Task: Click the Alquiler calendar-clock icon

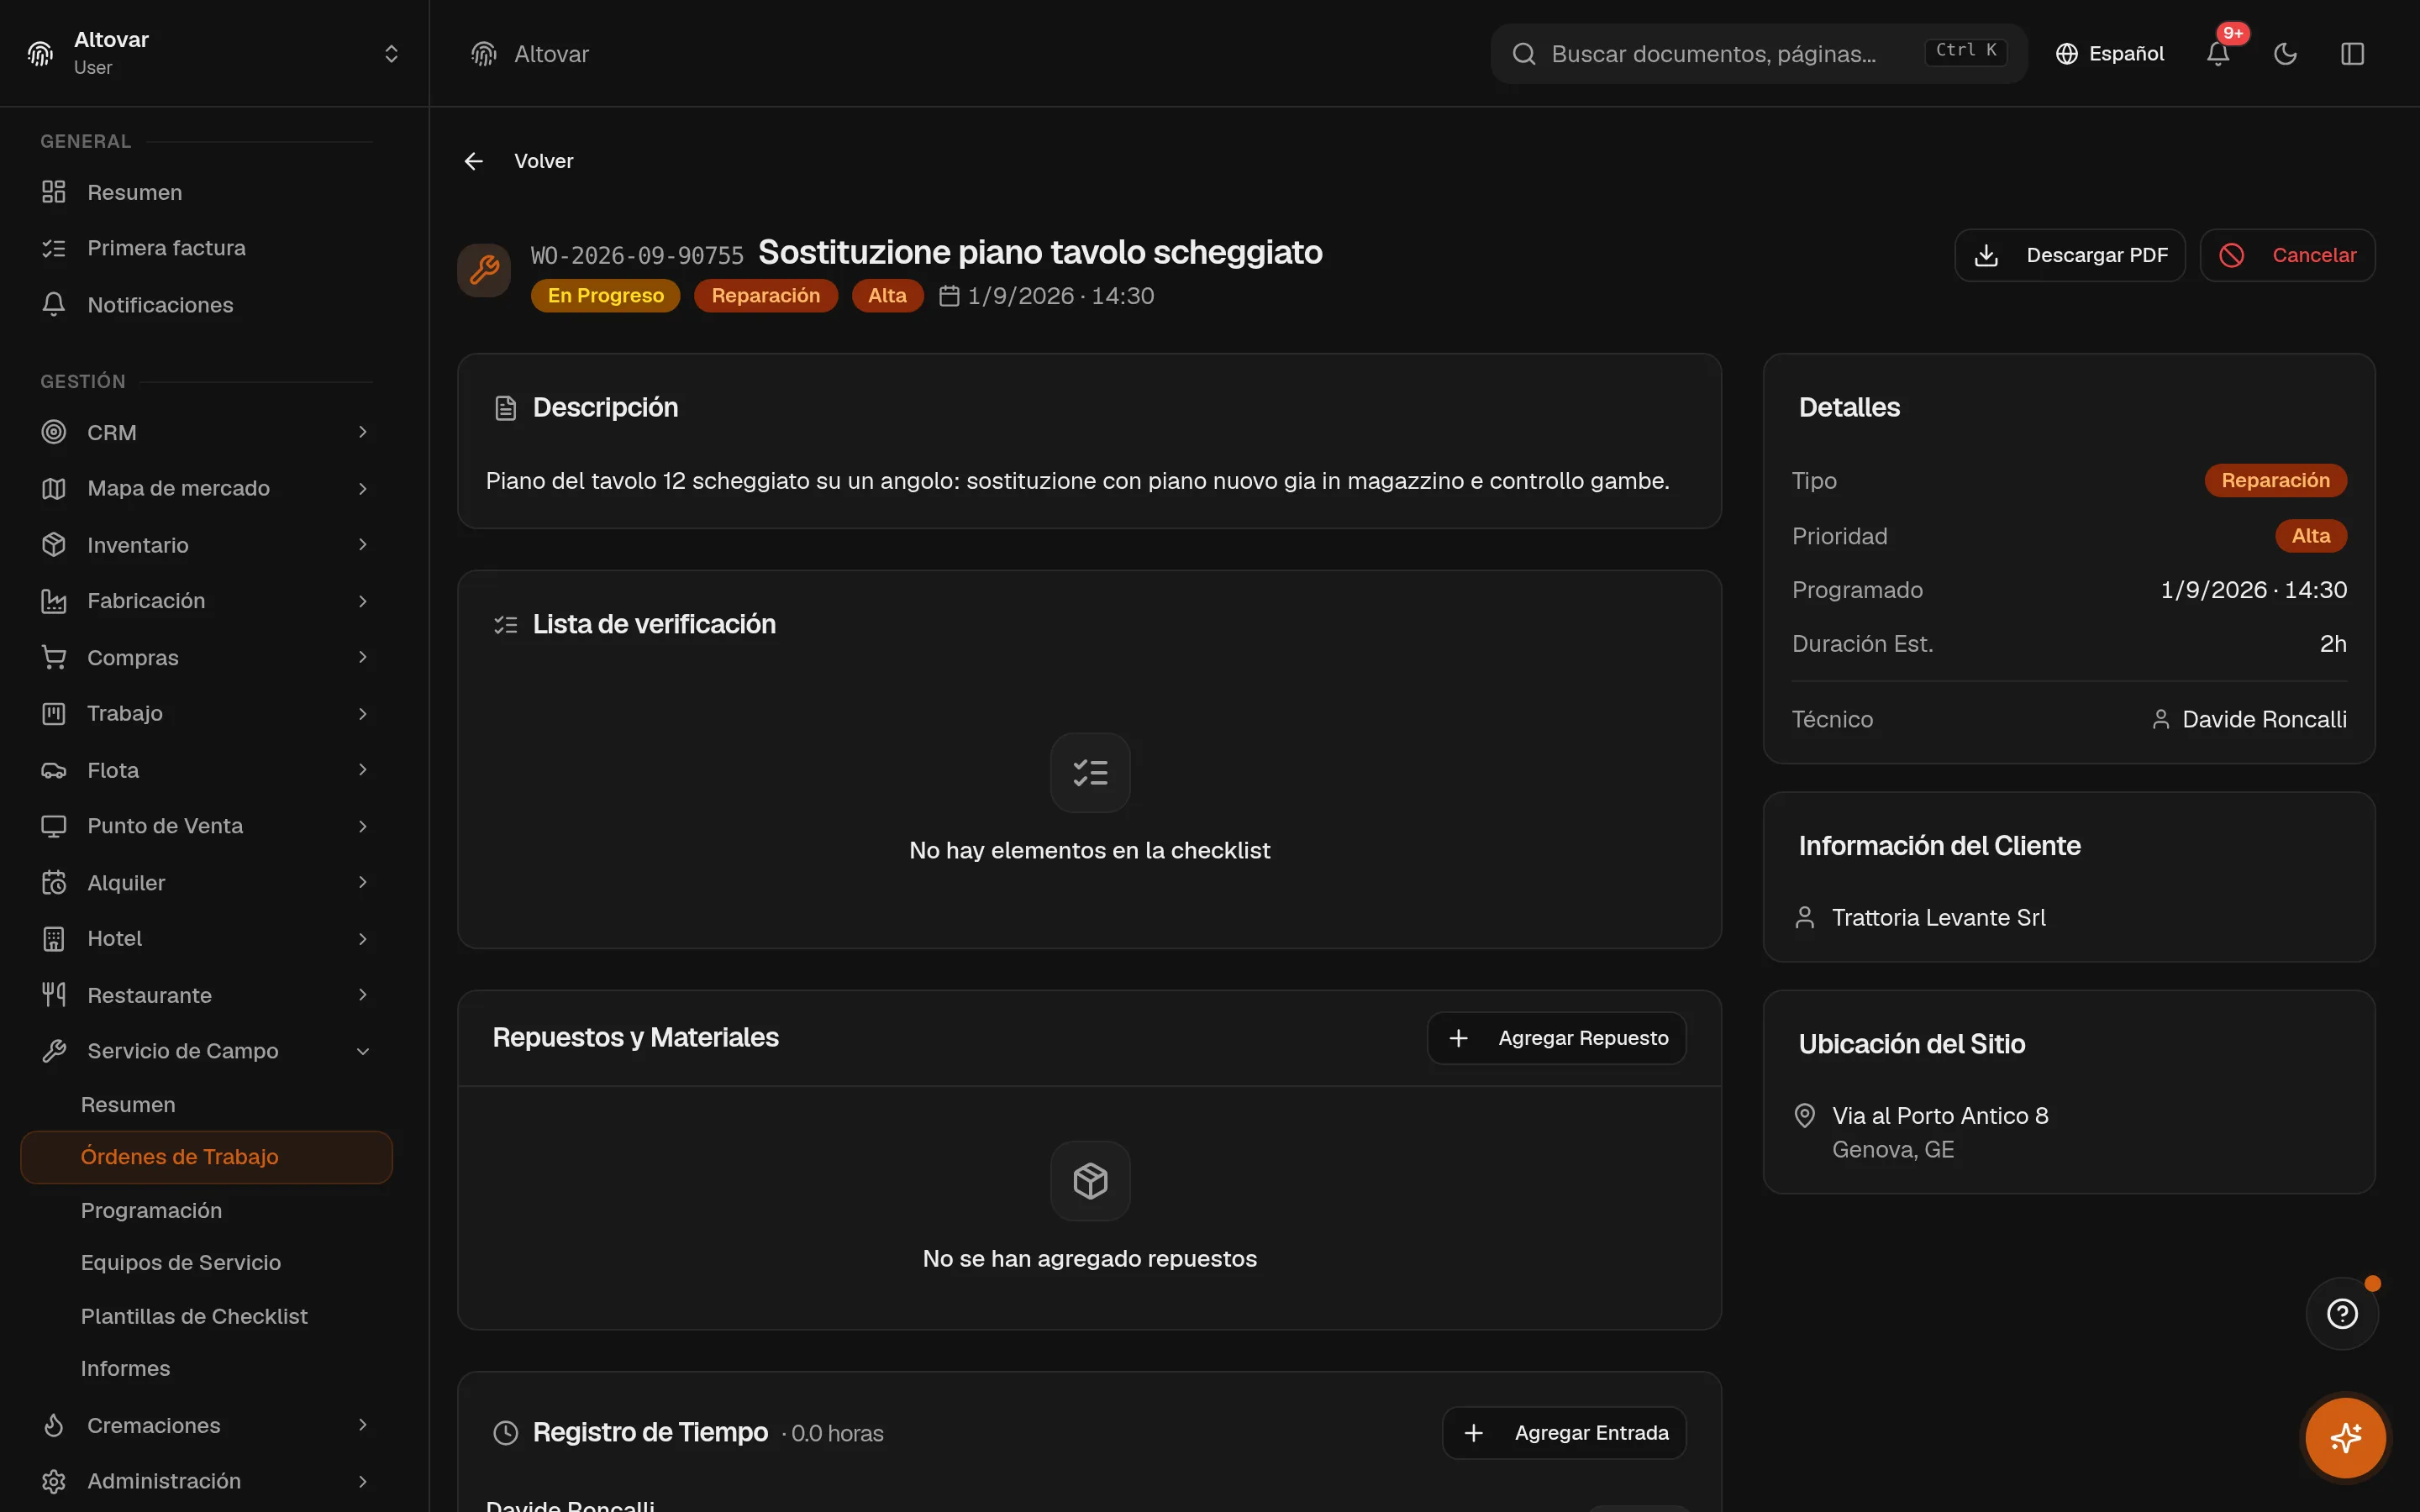Action: (x=54, y=883)
